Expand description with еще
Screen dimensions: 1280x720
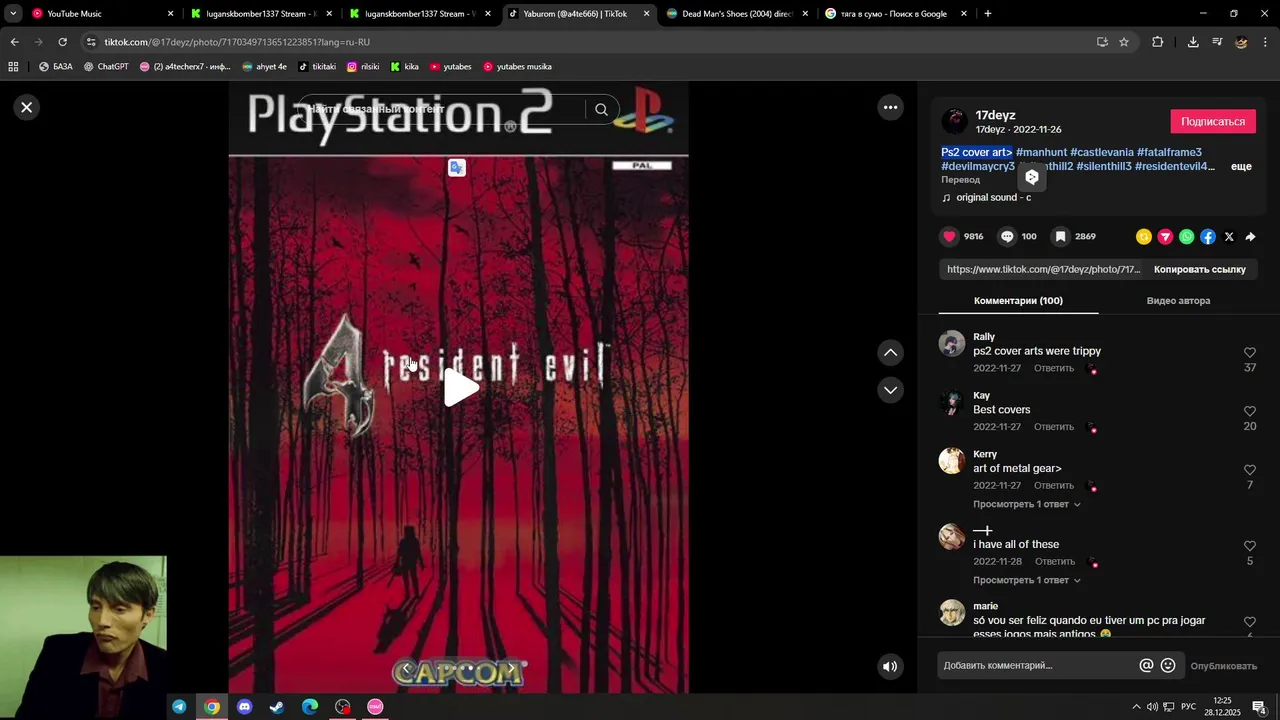point(1241,166)
